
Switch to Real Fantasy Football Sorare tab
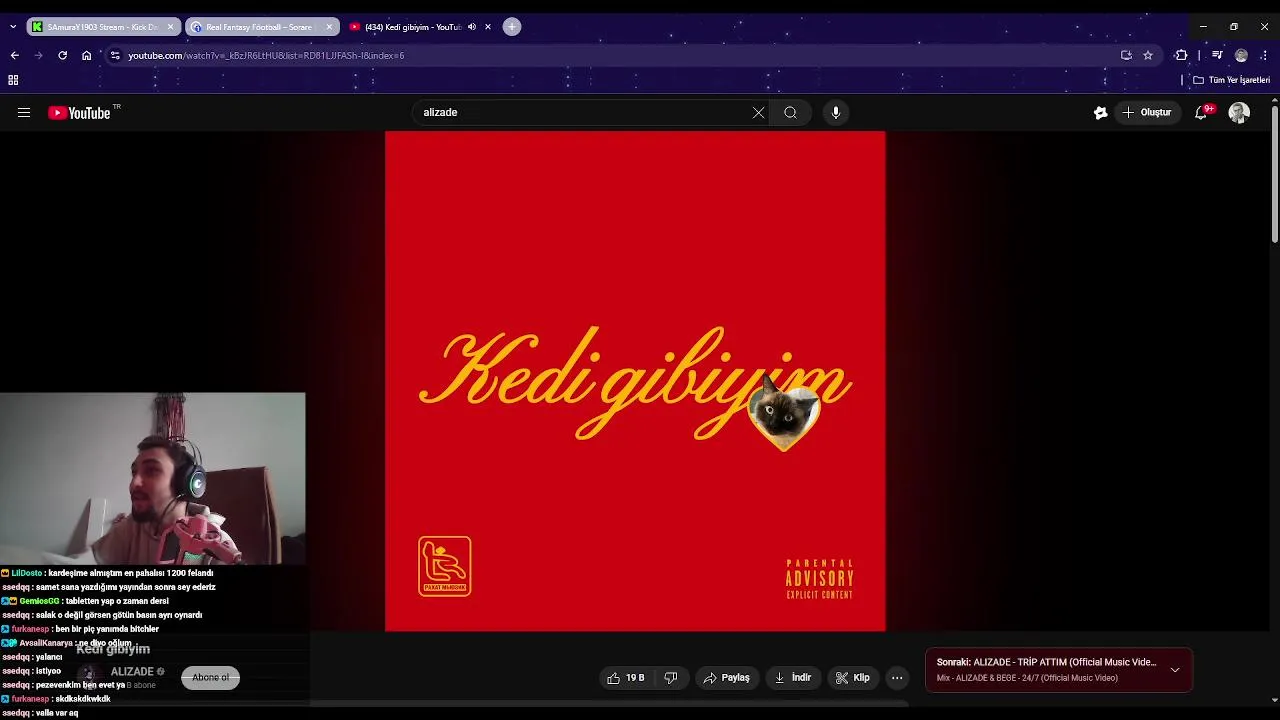click(x=261, y=27)
